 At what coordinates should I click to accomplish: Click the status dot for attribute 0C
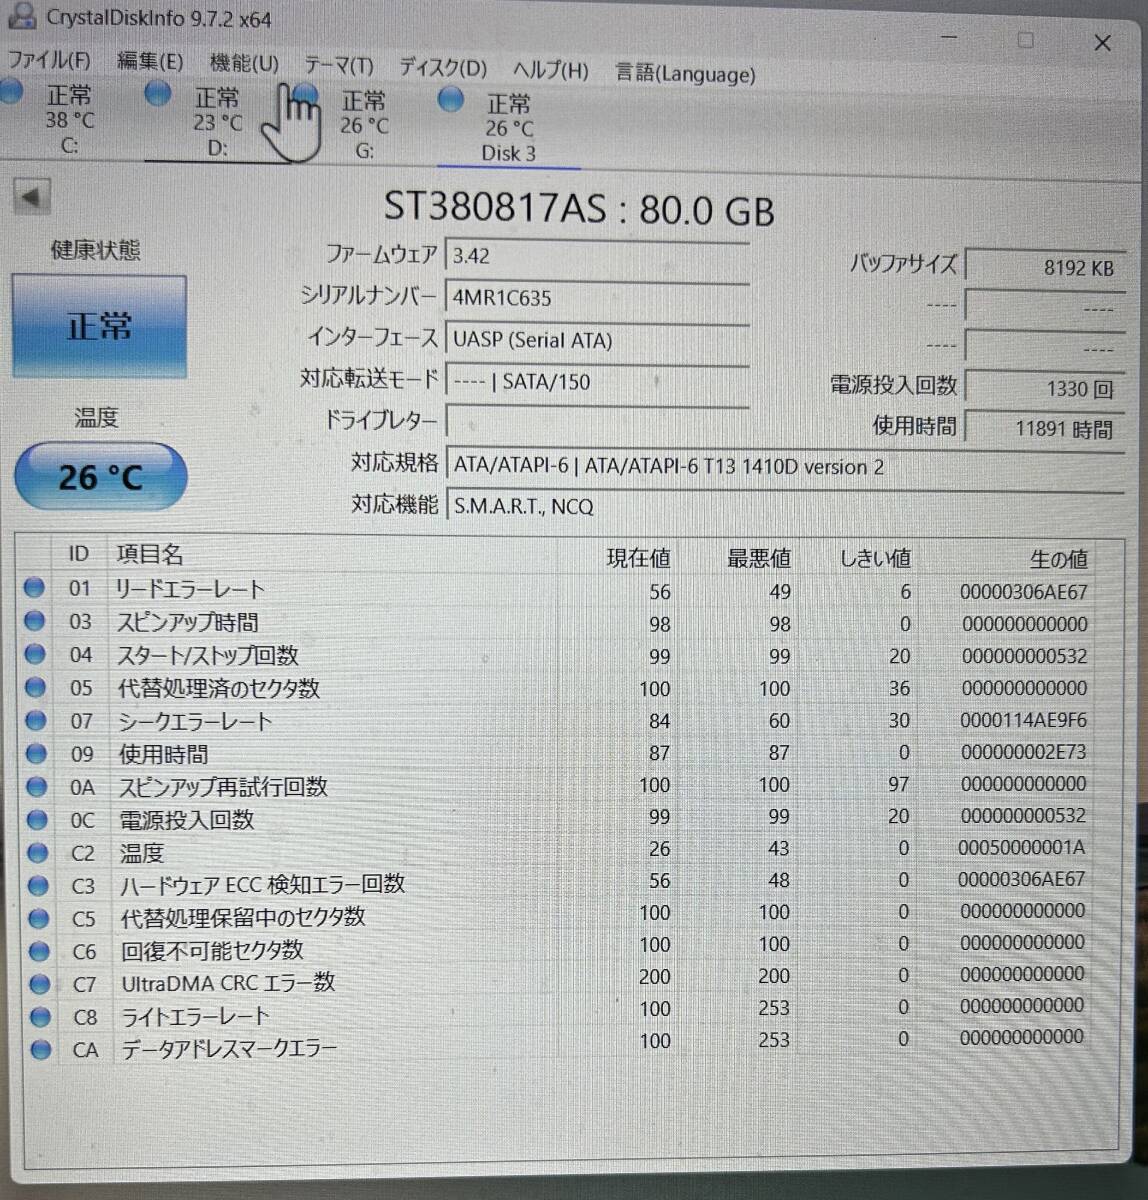(x=37, y=819)
